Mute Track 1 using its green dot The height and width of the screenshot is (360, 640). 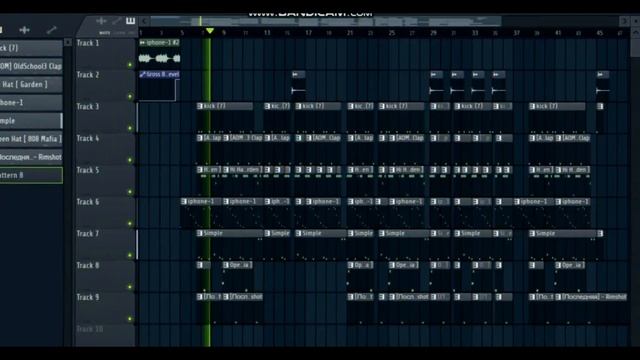pyautogui.click(x=130, y=65)
